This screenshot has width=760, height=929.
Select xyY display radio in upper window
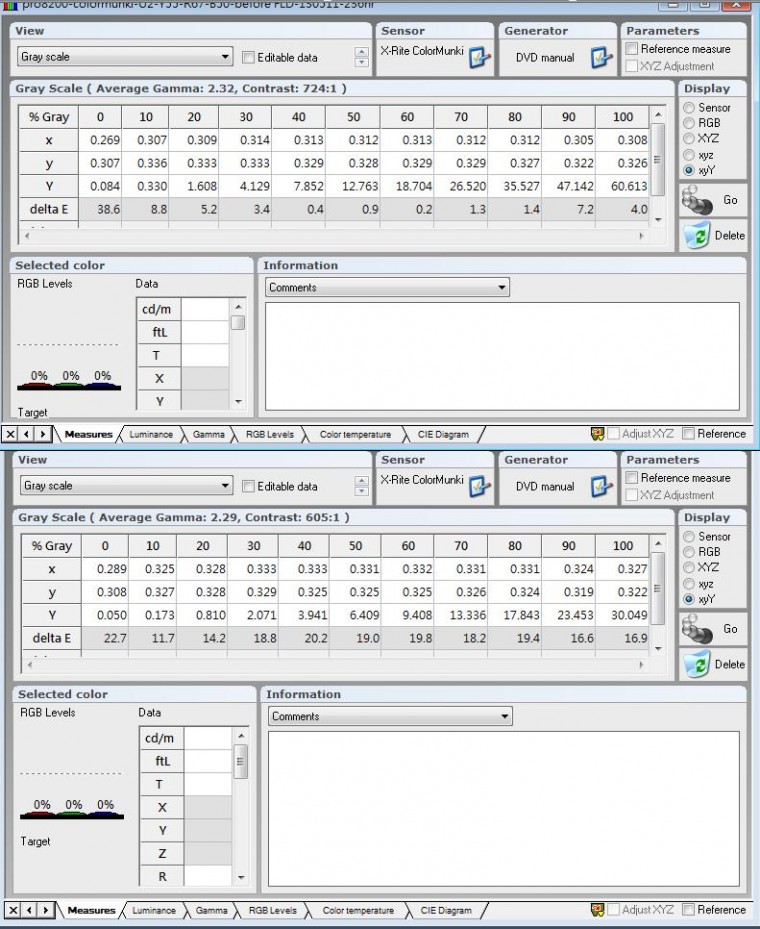tap(689, 171)
